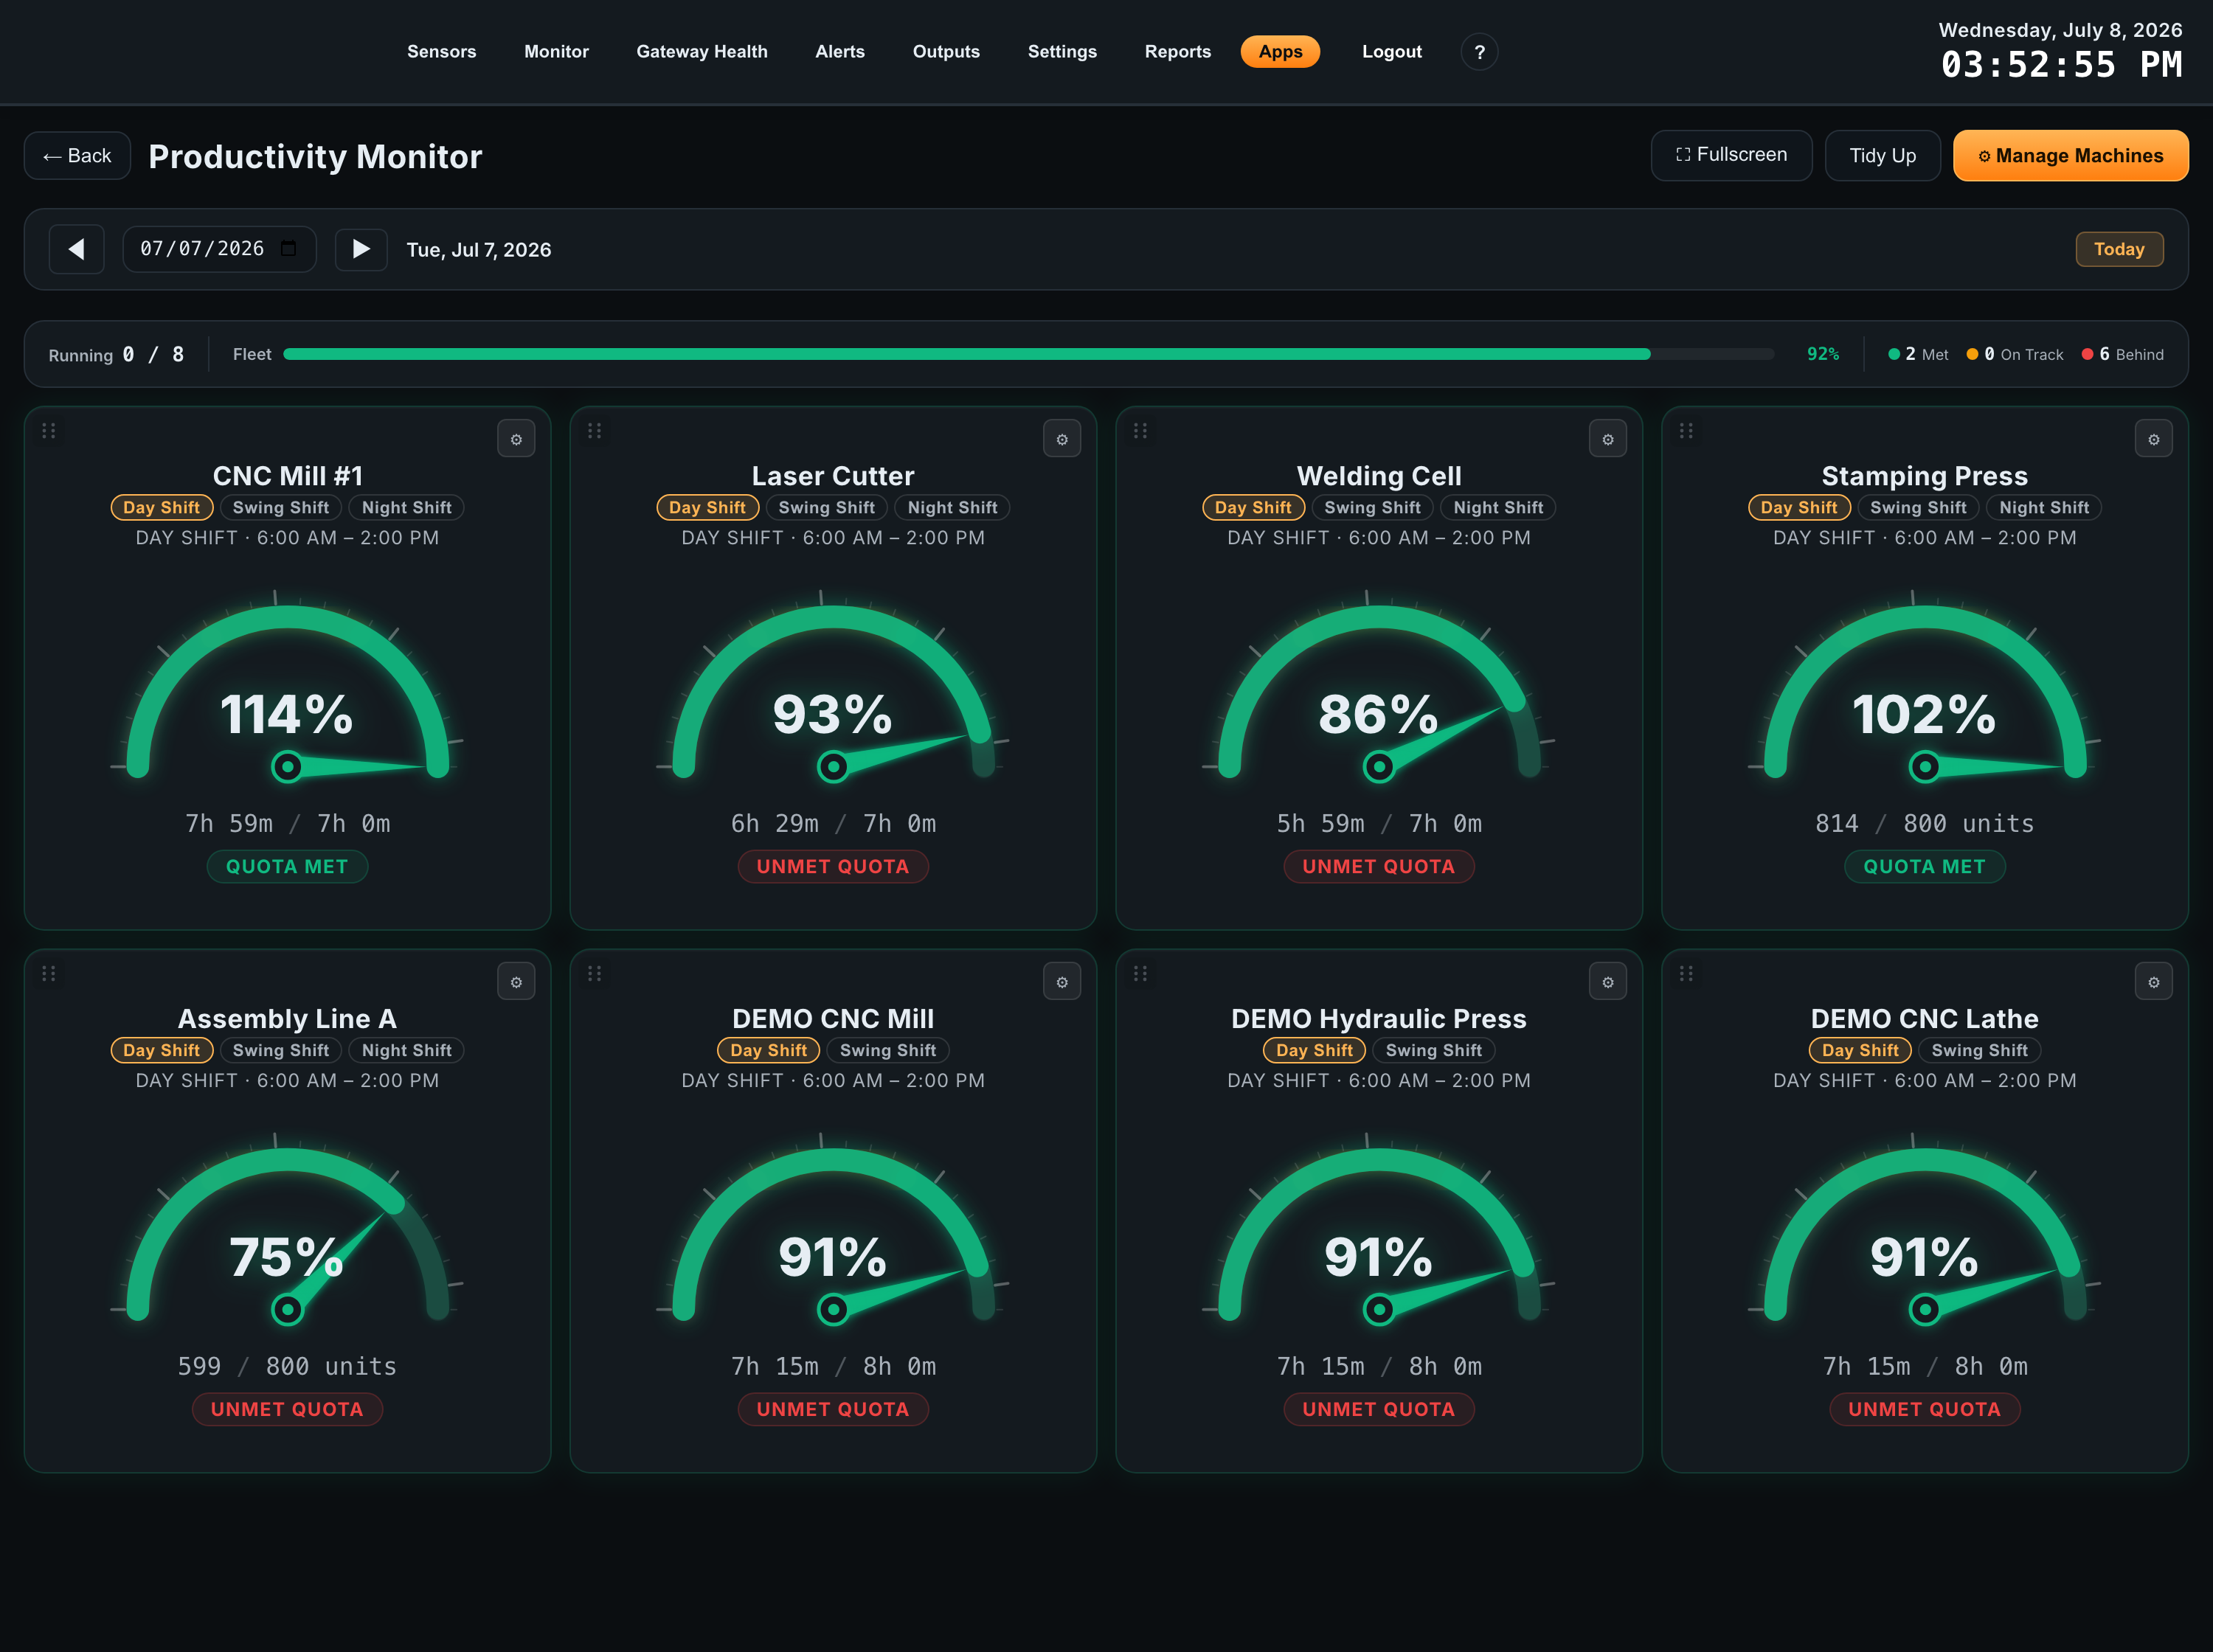
Task: Click the Fleet progress bar
Action: tap(1028, 354)
